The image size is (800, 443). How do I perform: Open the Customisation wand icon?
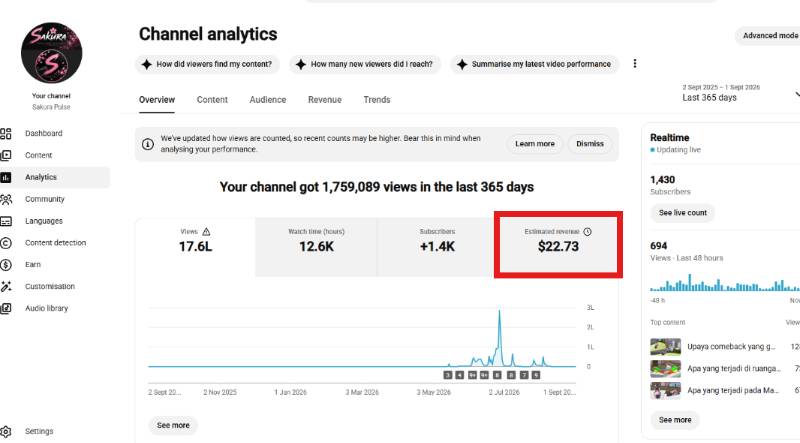tap(6, 287)
